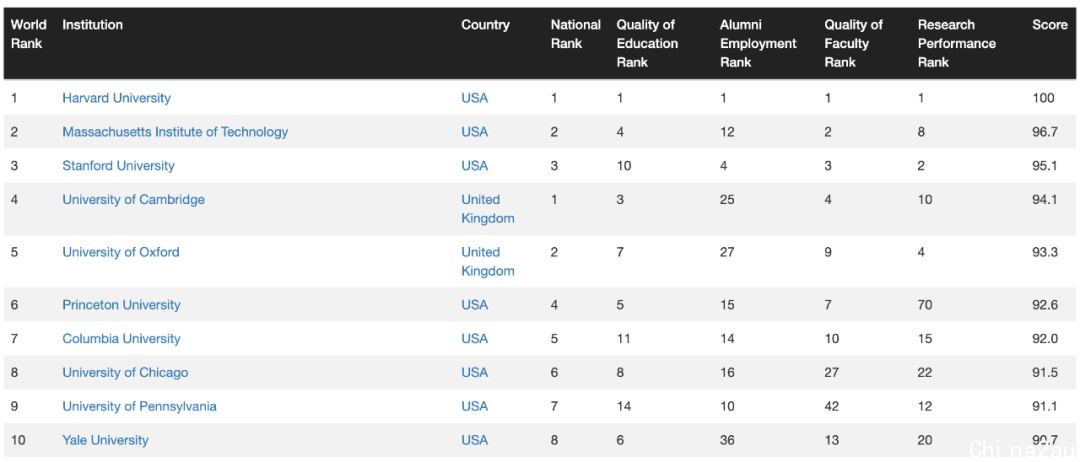Open the Princeton University link

point(121,304)
